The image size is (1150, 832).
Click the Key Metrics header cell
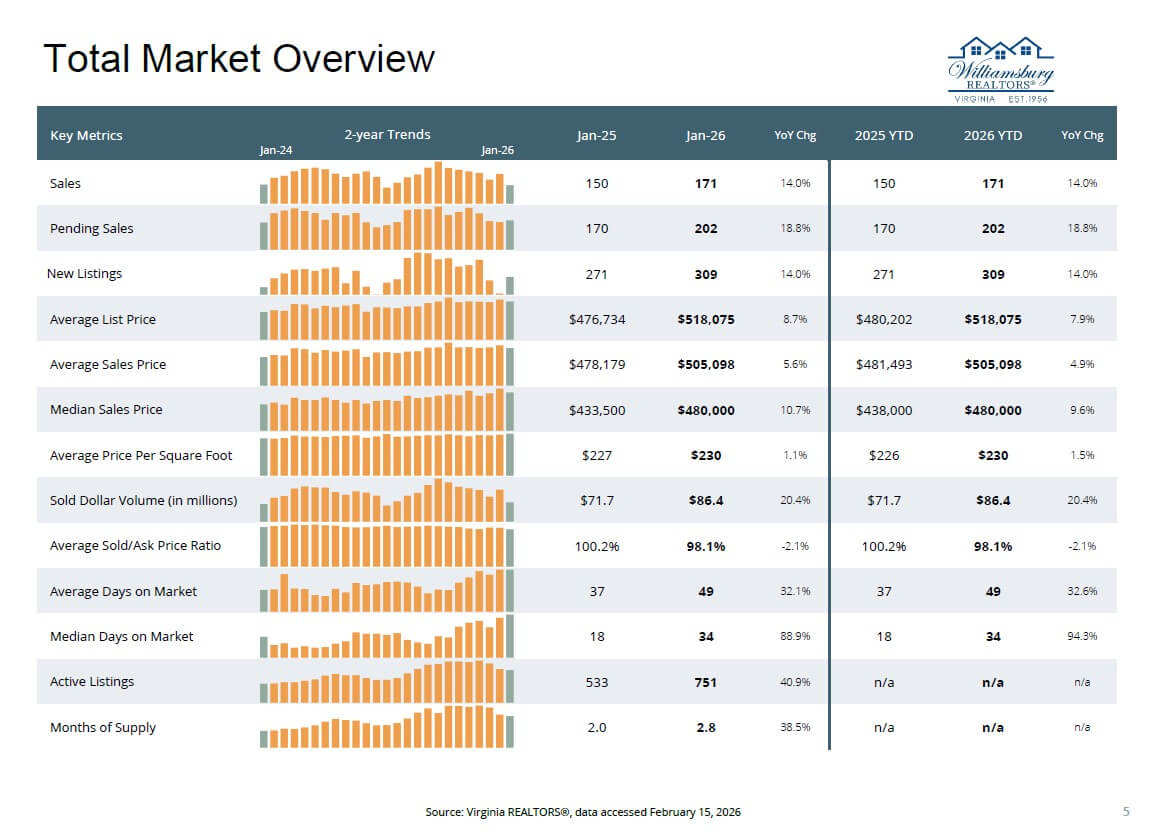point(85,135)
